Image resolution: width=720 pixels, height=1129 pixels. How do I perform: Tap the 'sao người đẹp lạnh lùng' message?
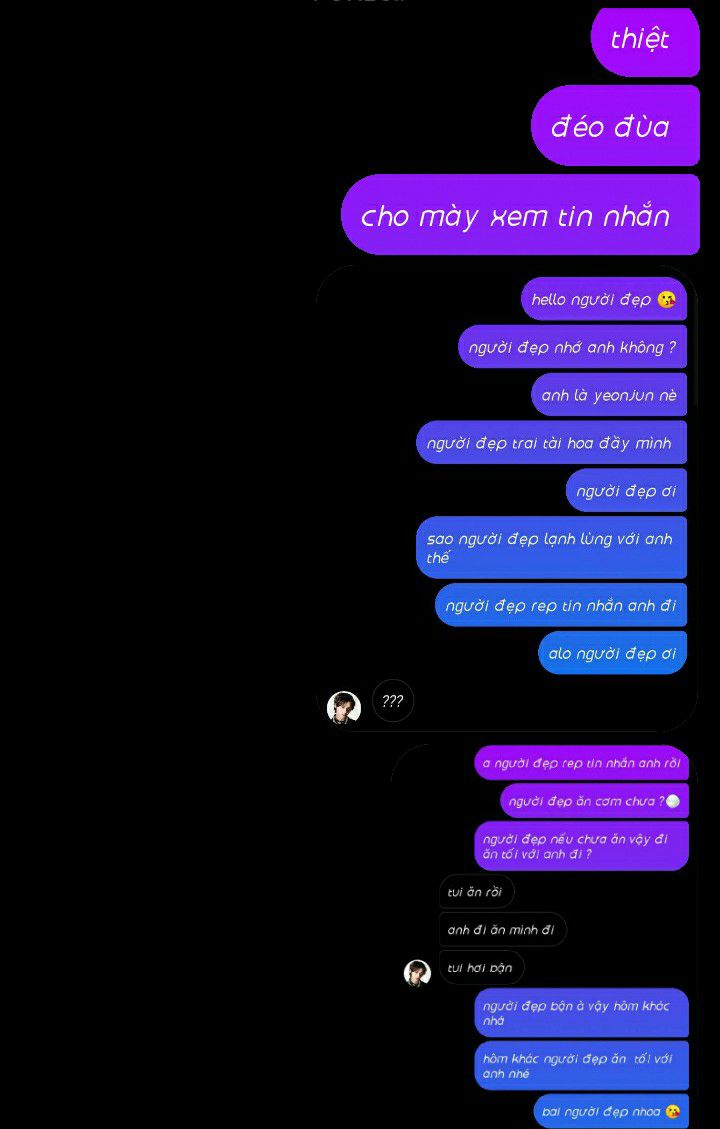[x=552, y=547]
